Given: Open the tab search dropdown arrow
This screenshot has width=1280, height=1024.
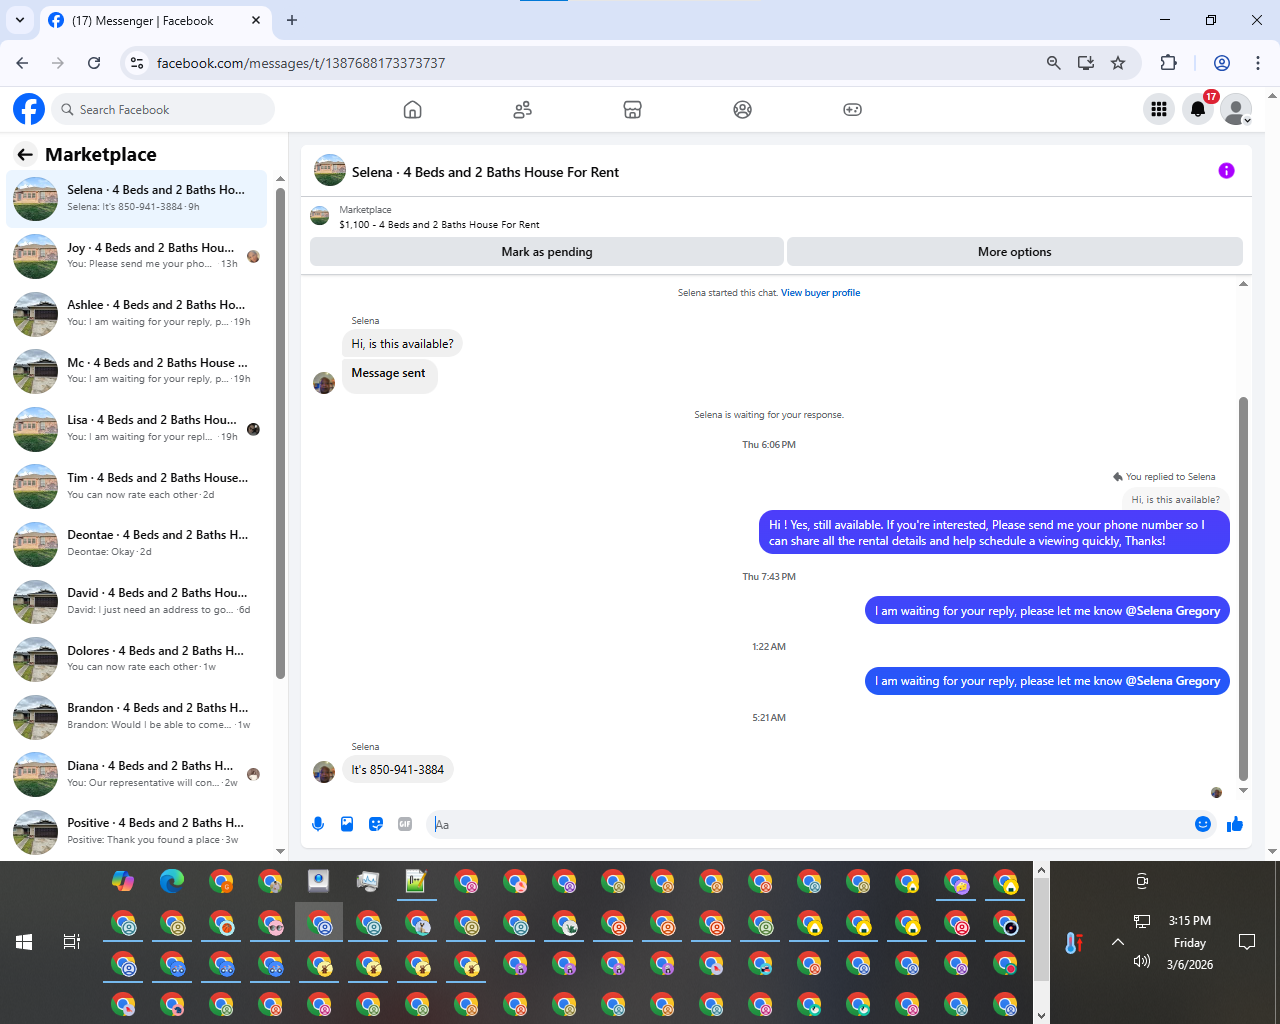Looking at the screenshot, I should pyautogui.click(x=19, y=20).
